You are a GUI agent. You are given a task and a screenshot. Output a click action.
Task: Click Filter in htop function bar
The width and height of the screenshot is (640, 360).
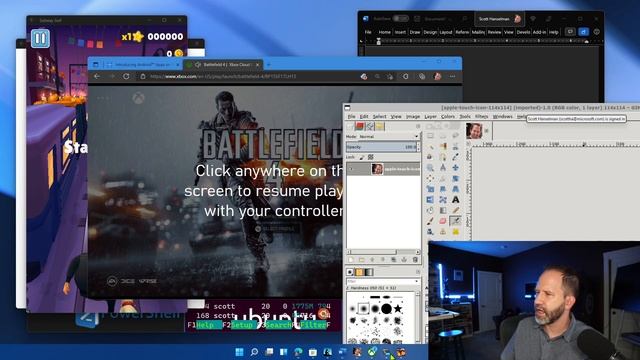(313, 325)
